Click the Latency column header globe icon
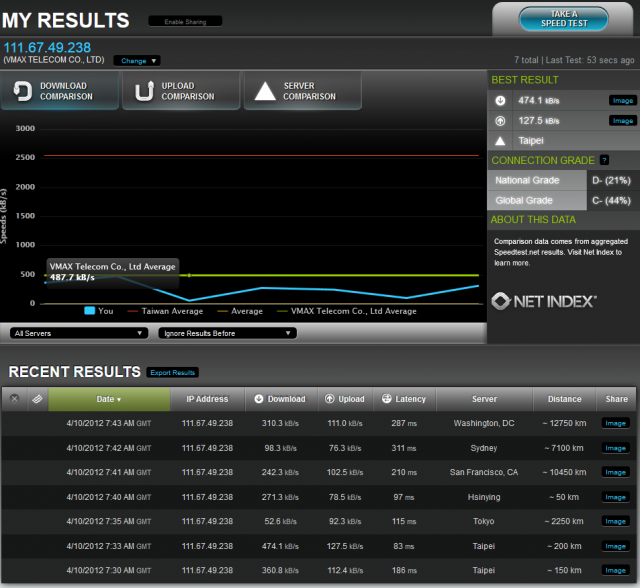Screen dimensions: 640x588 387,399
